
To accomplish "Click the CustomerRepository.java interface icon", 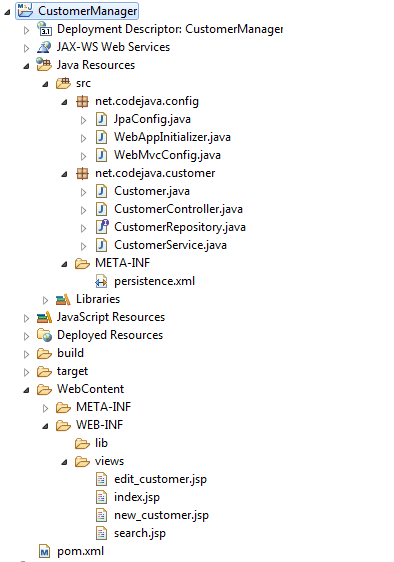I will pos(102,227).
